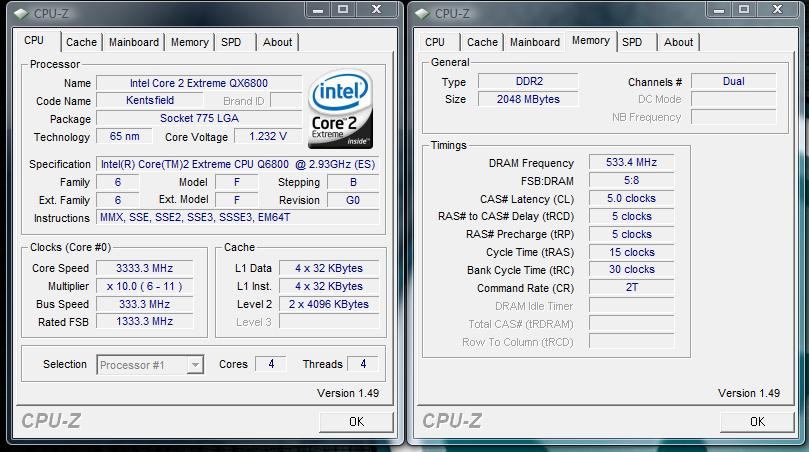Screen dimensions: 809x452
Task: Close the left CPU-Z window
Action: [x=377, y=10]
